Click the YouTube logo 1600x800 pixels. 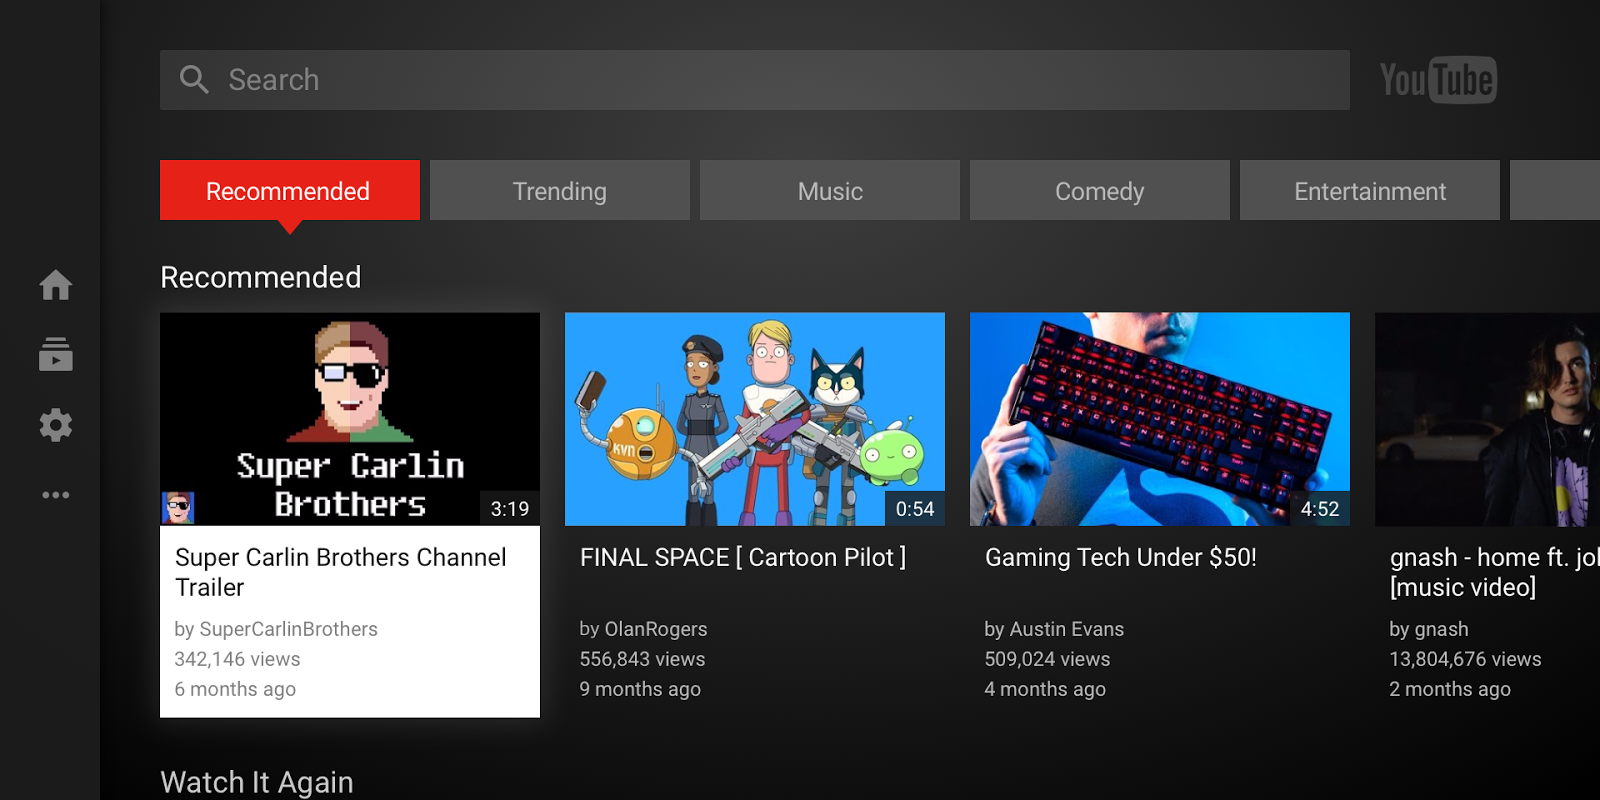click(x=1437, y=80)
